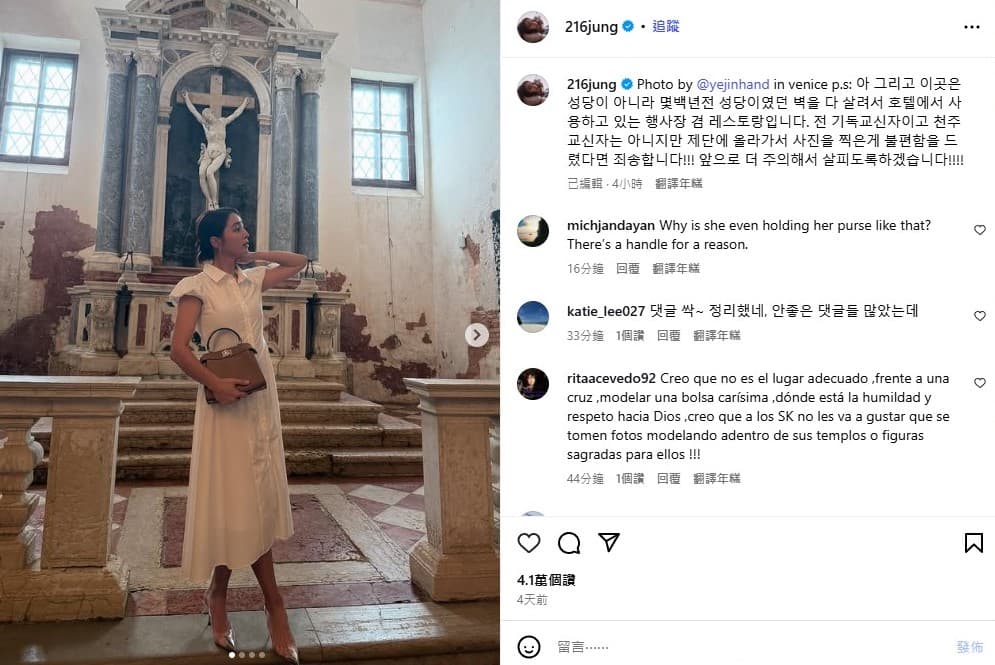Share post with paper plane icon
This screenshot has width=995, height=665.
click(x=609, y=542)
